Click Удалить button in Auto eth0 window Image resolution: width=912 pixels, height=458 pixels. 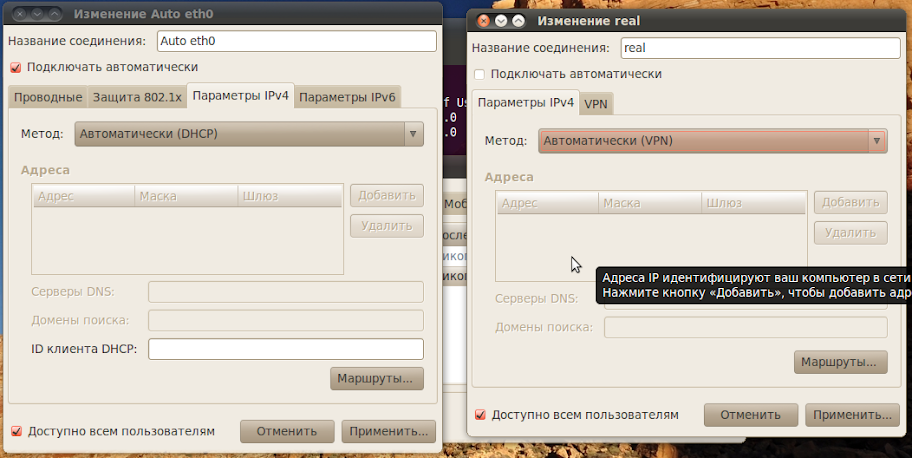pos(387,226)
